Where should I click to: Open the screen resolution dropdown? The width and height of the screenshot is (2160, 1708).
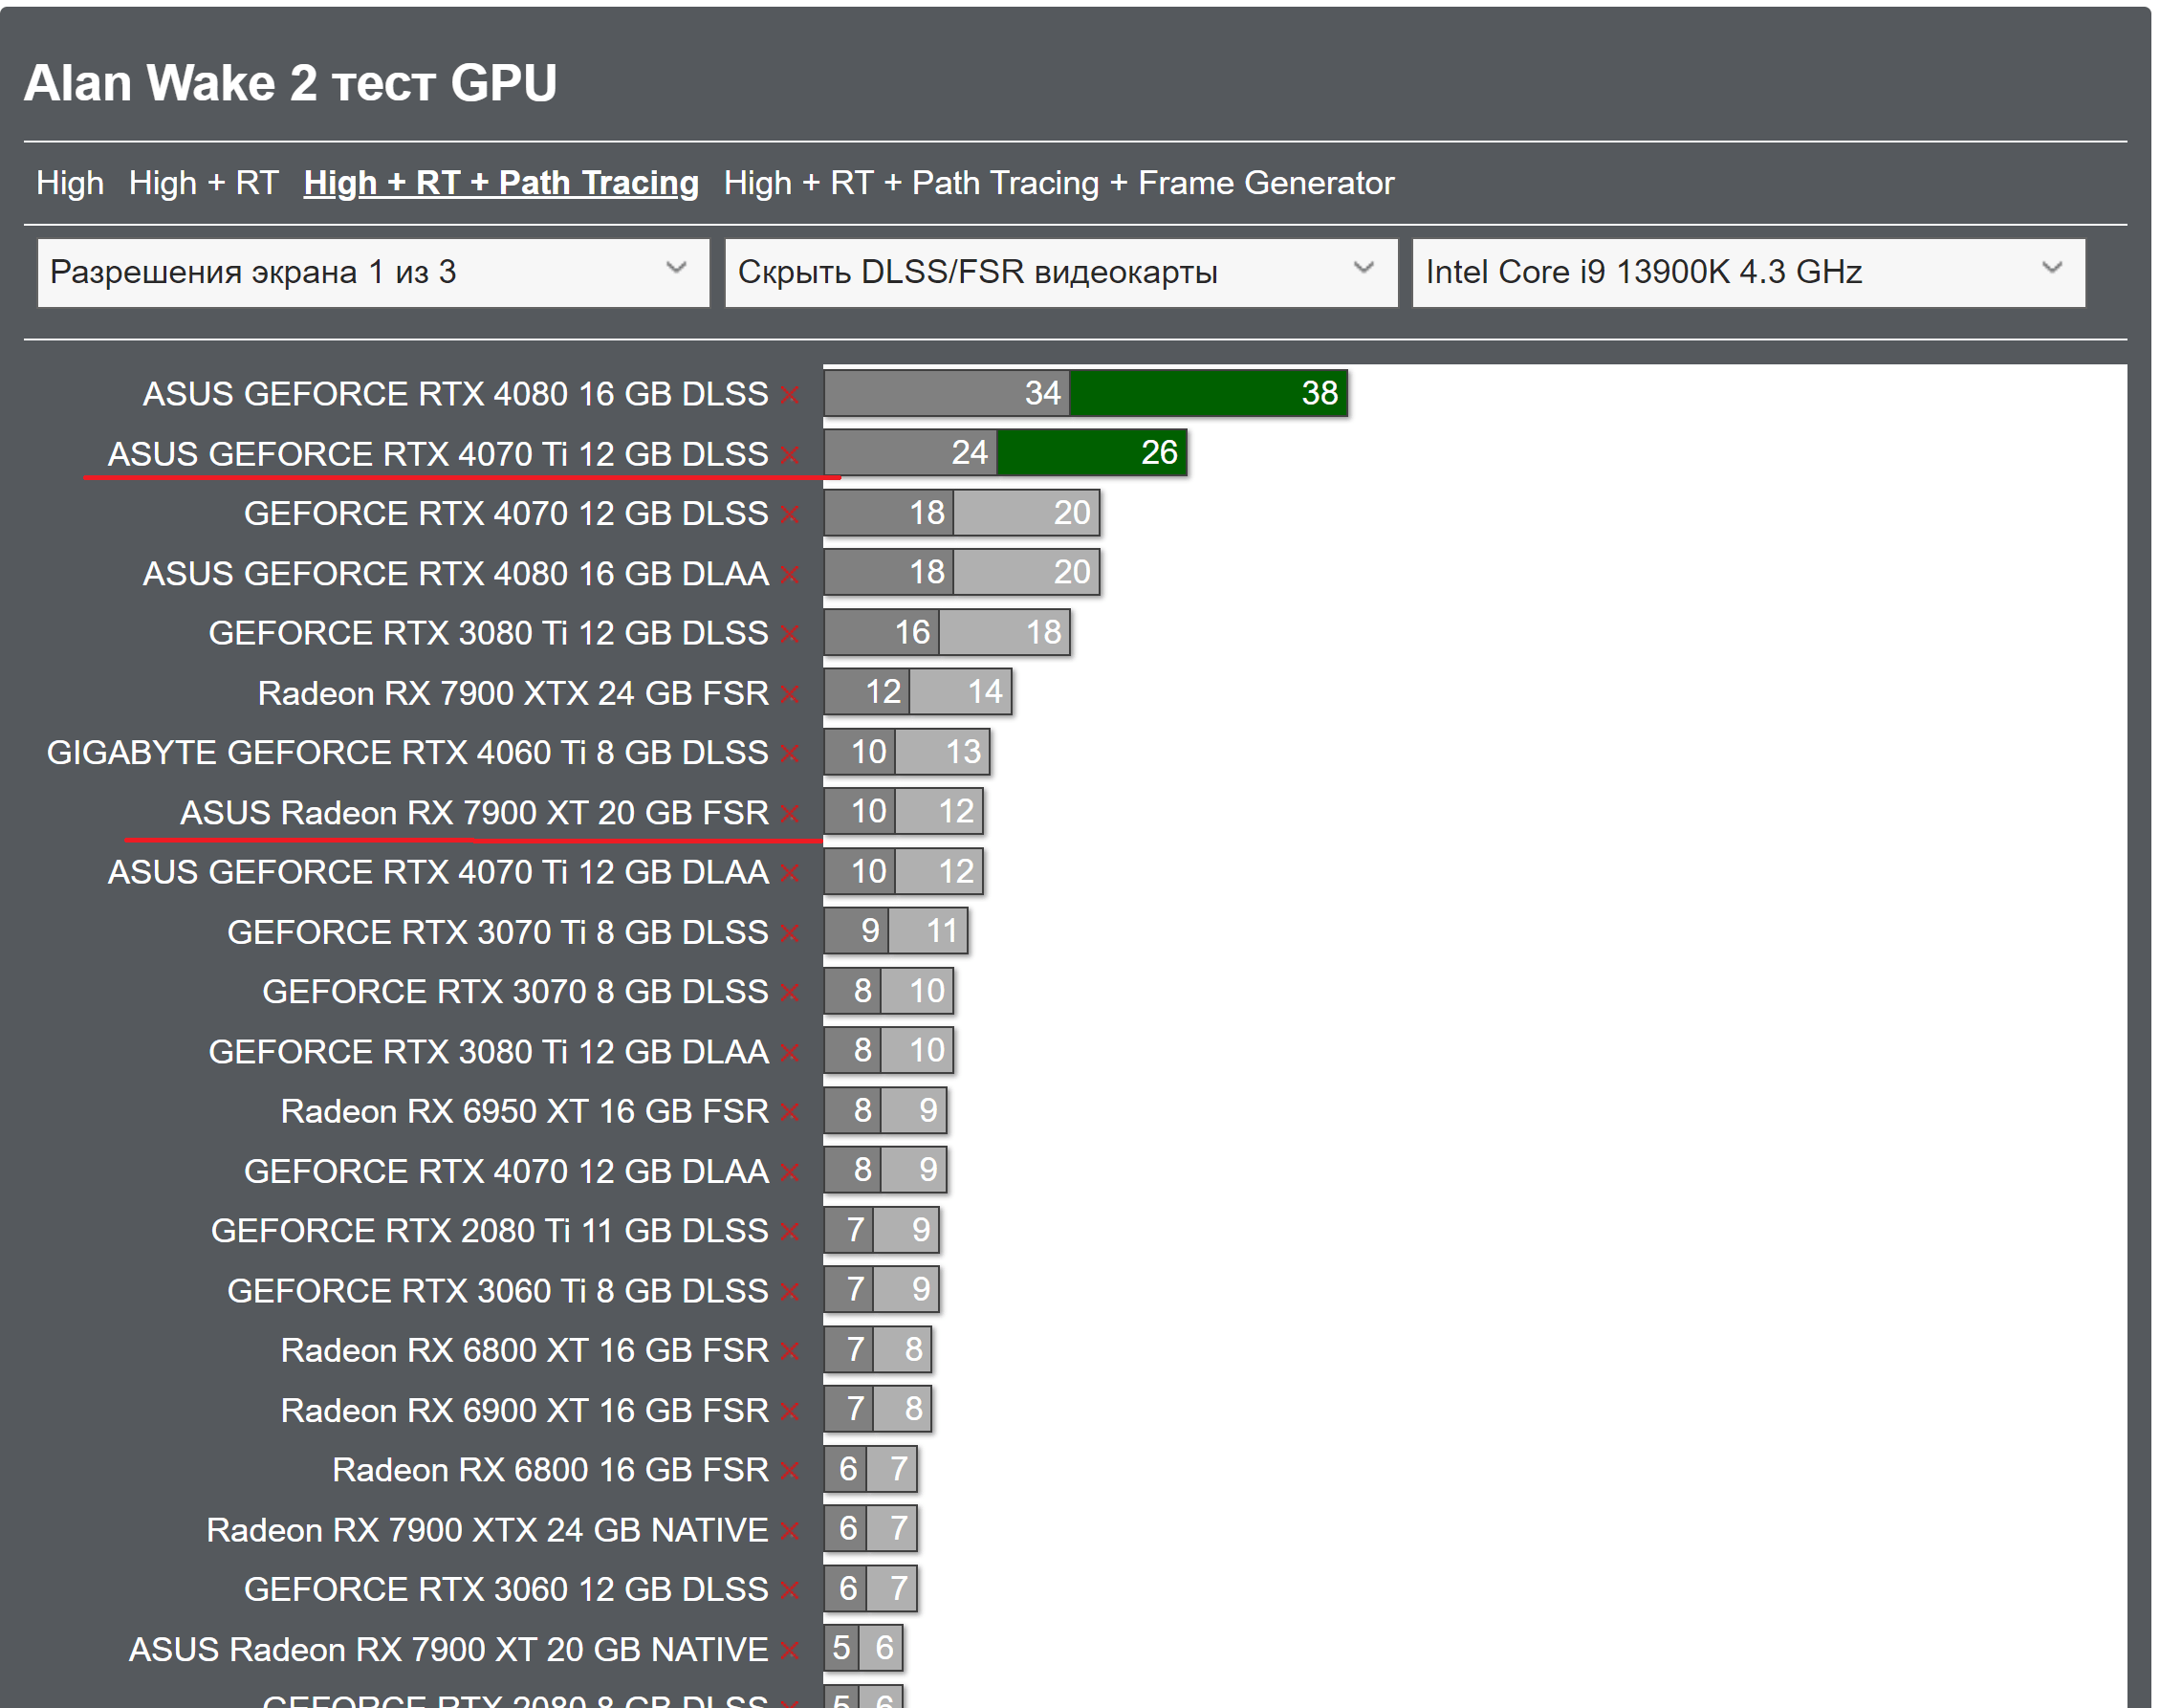tap(372, 272)
